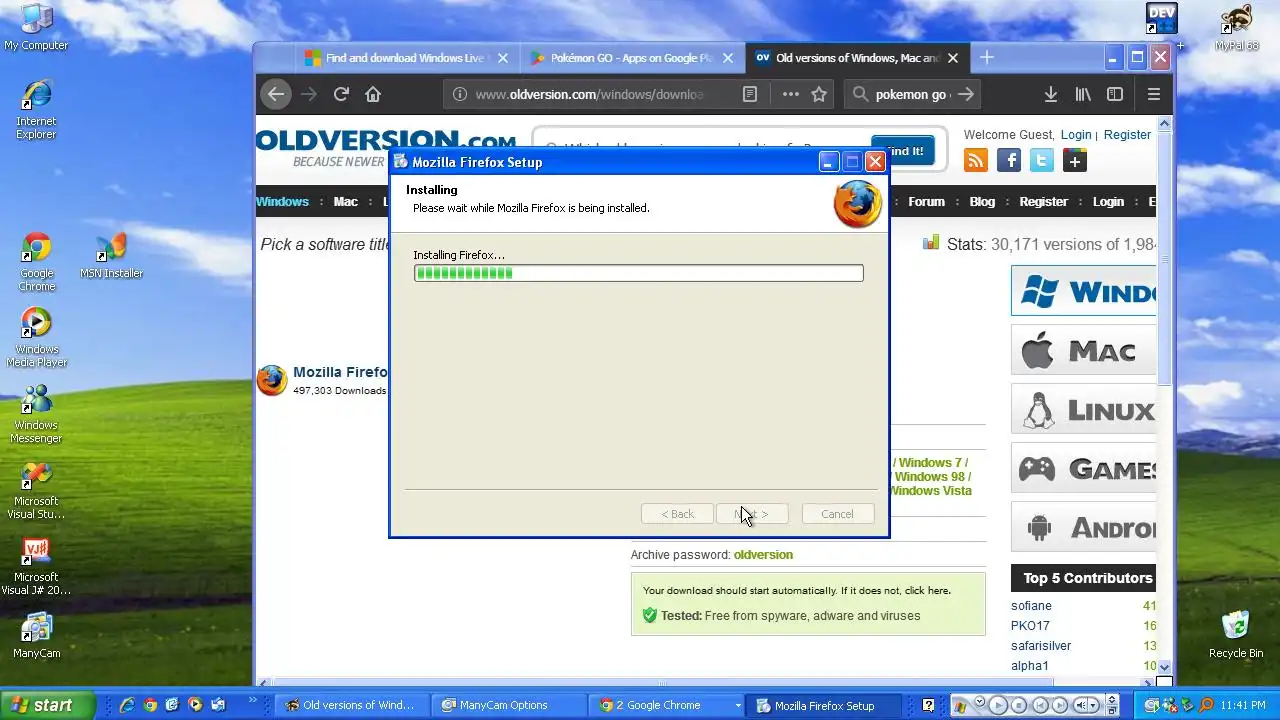Click the orange RSS feed icon
1280x720 pixels.
click(975, 160)
